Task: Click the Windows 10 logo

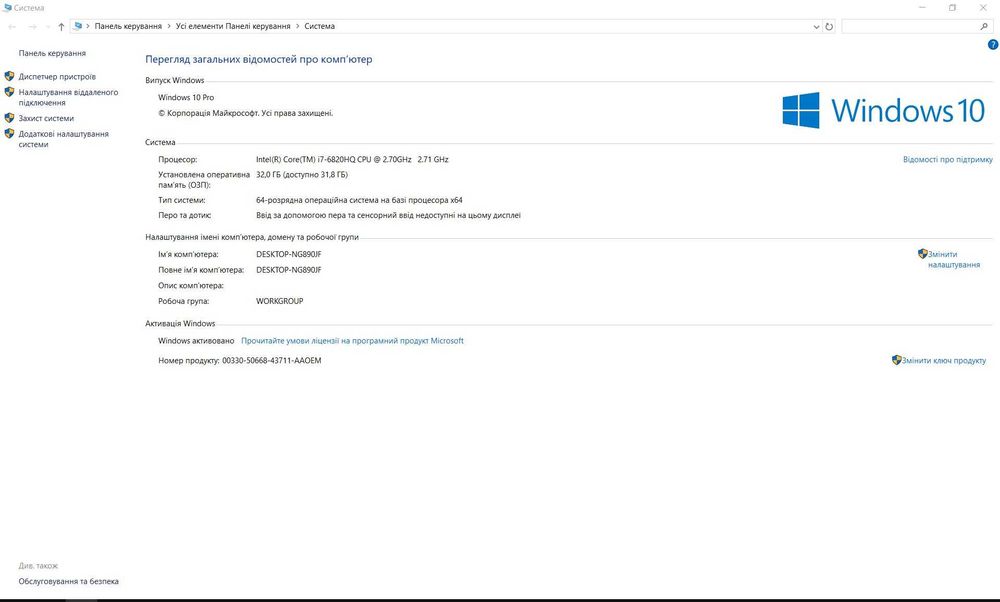Action: [x=883, y=110]
